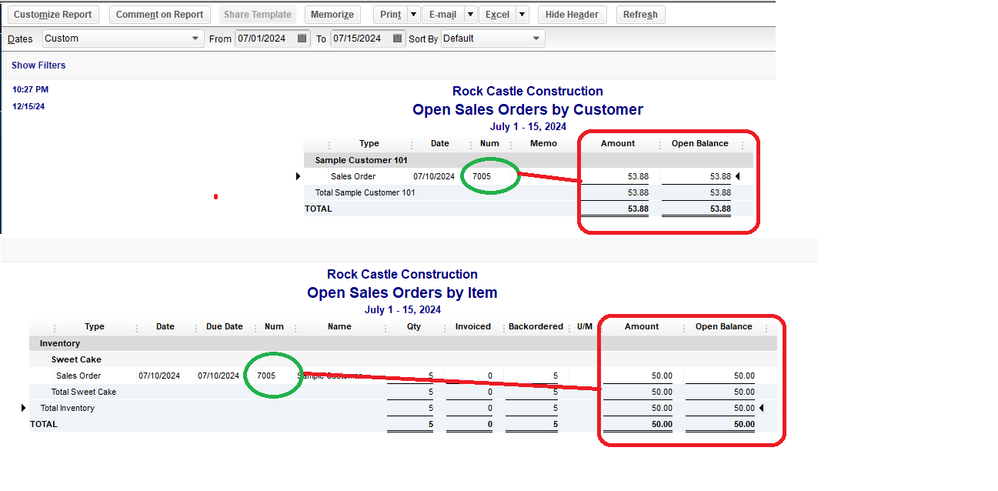Click the U/M column header
Screen dimensions: 998x491
[586, 327]
